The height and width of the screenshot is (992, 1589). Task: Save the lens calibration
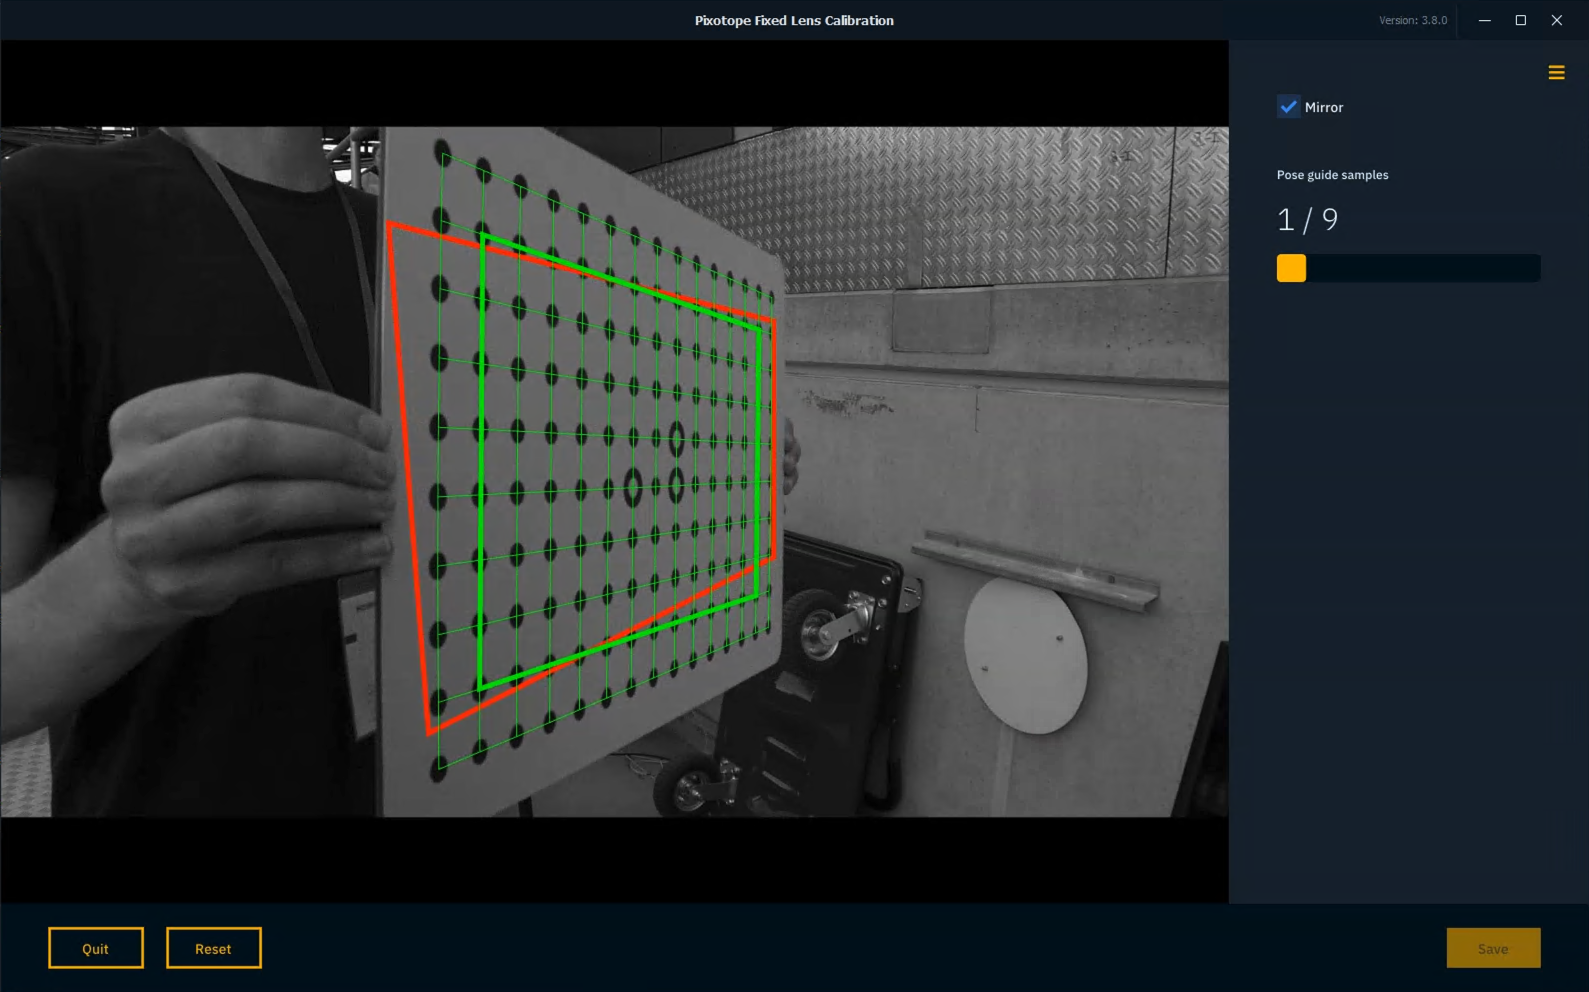click(1493, 948)
